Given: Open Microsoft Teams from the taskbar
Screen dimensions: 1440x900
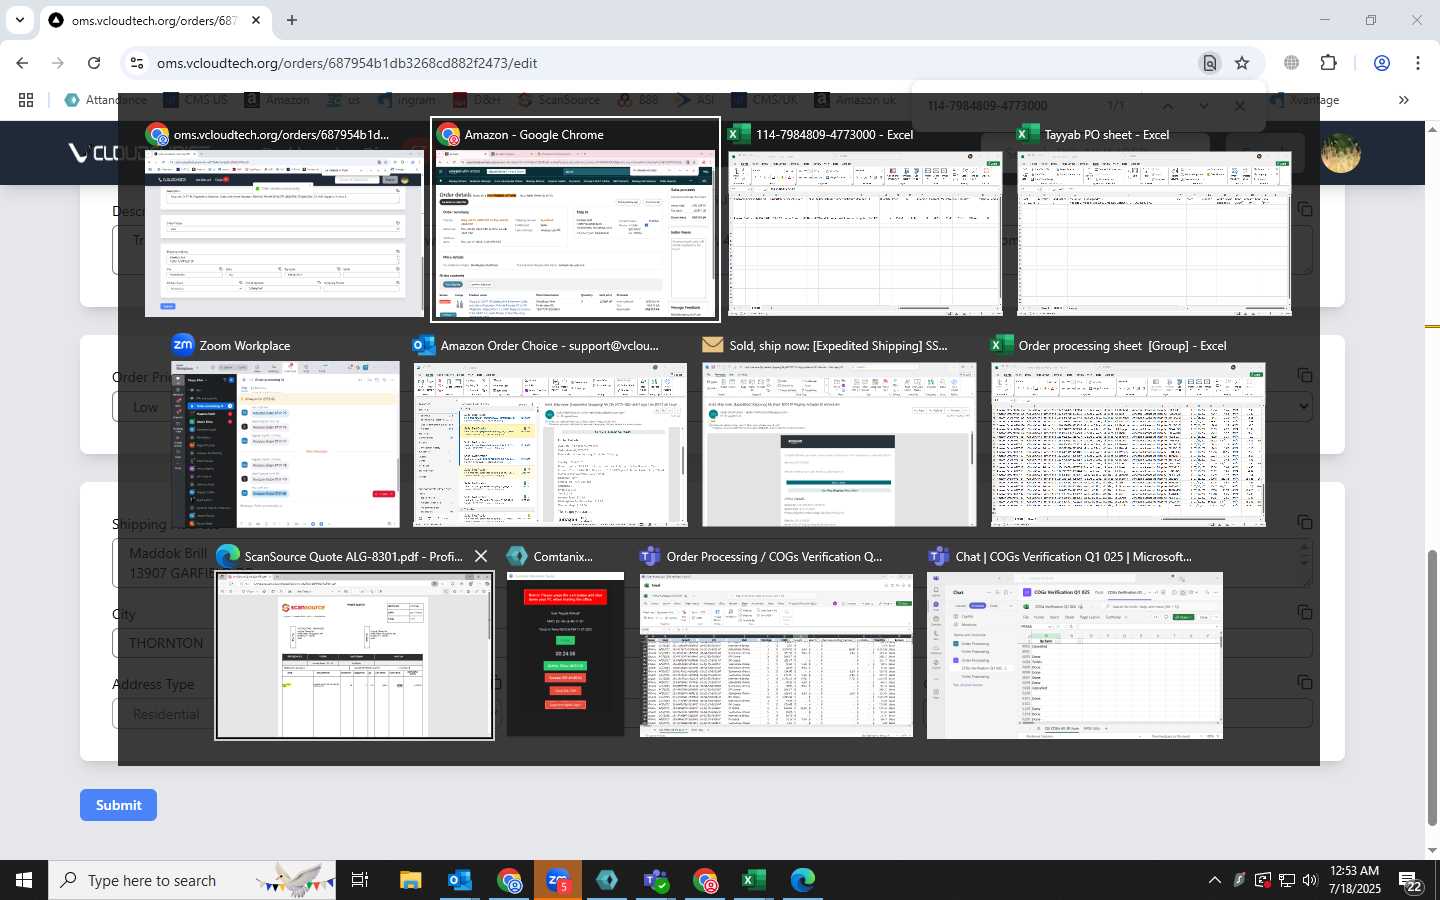Looking at the screenshot, I should 656,880.
